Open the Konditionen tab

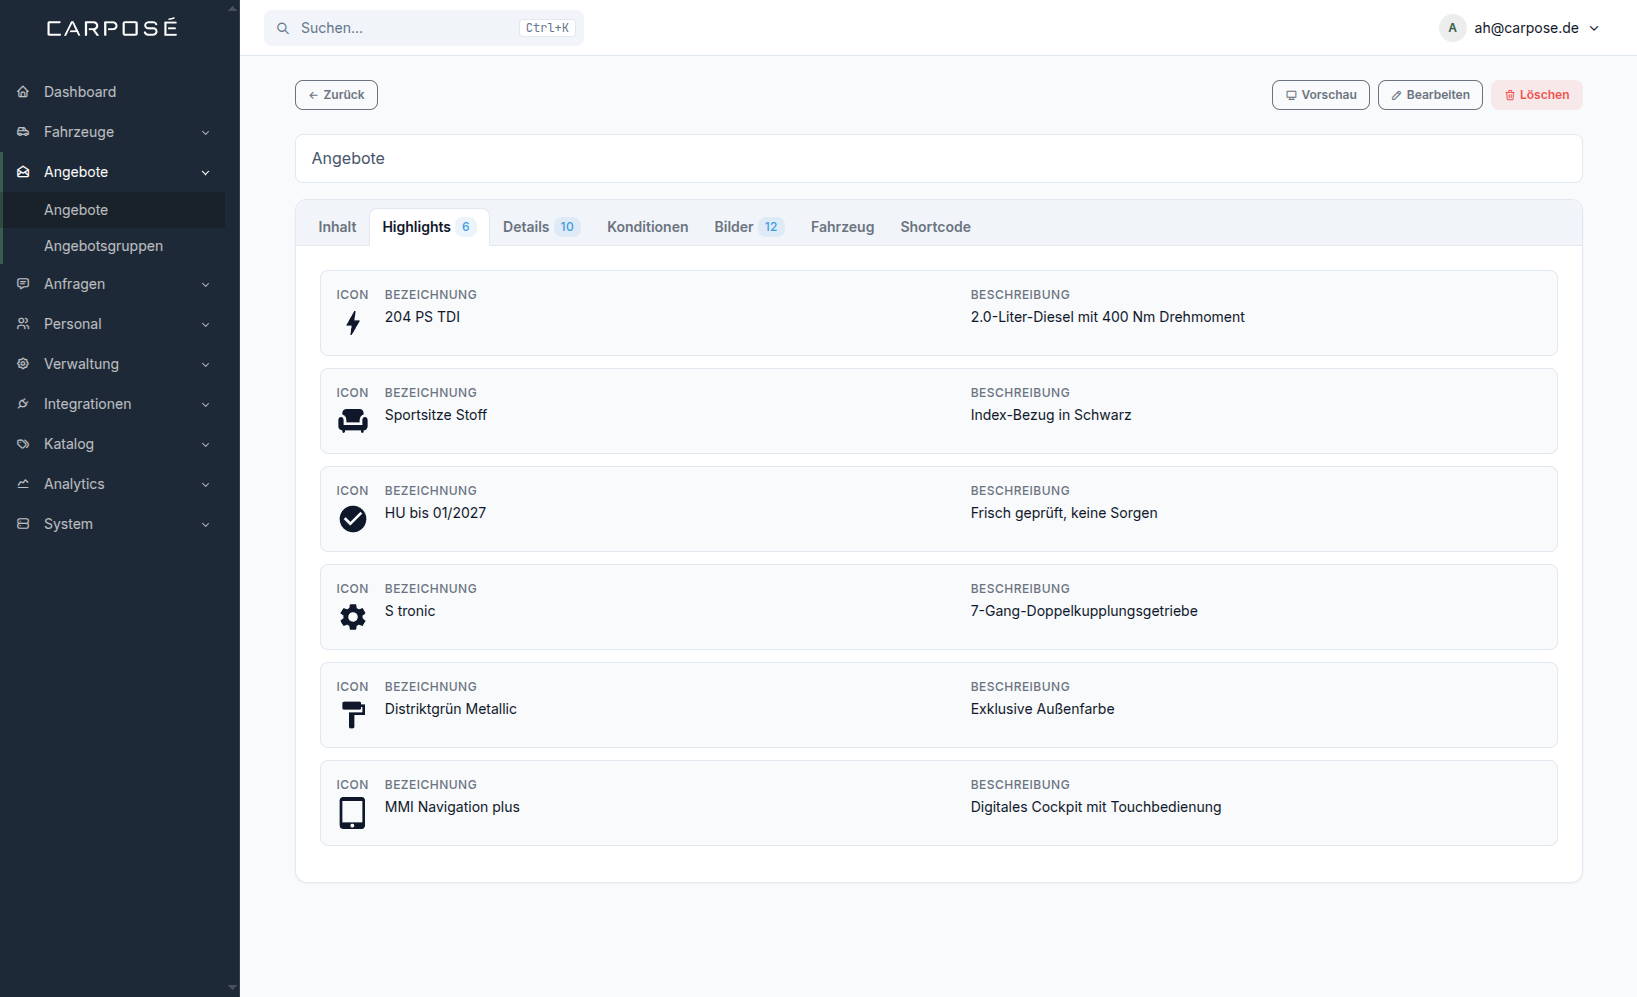click(648, 227)
